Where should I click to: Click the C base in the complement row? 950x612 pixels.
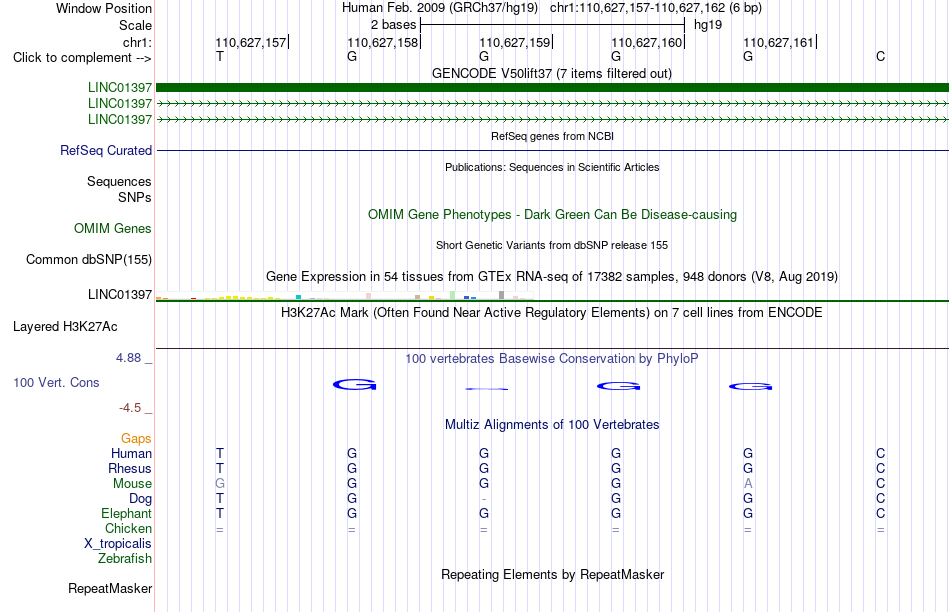tap(880, 57)
